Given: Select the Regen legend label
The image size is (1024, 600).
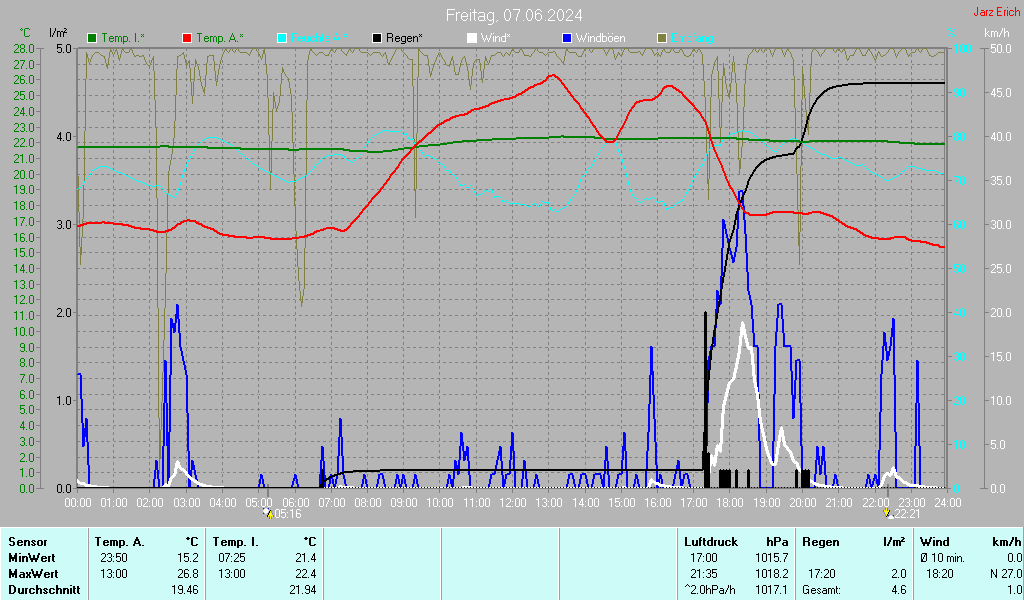Looking at the screenshot, I should (404, 38).
